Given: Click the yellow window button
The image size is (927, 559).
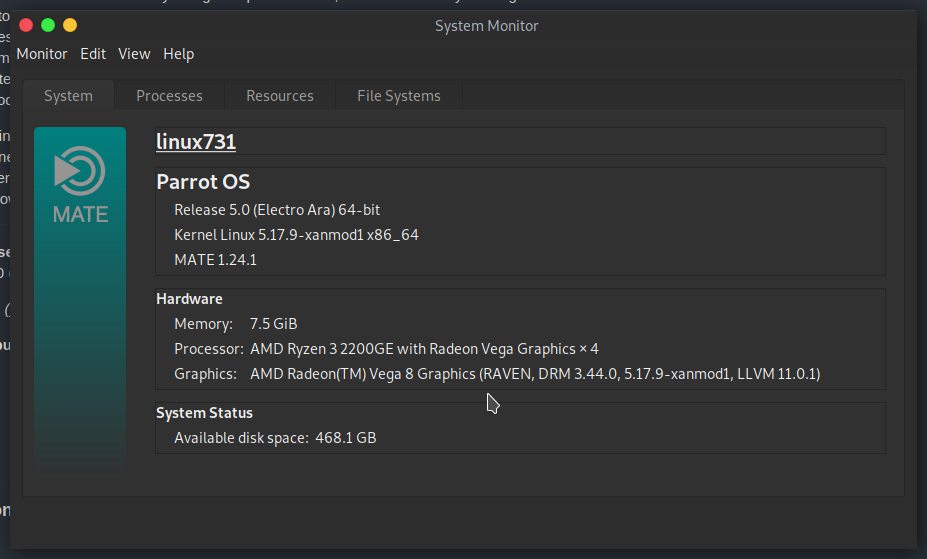Looking at the screenshot, I should click(x=70, y=25).
